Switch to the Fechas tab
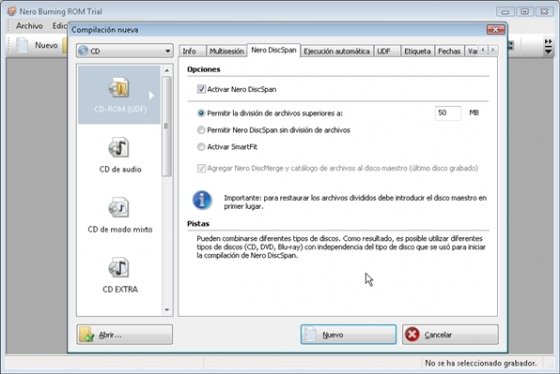The height and width of the screenshot is (374, 560). [x=449, y=51]
